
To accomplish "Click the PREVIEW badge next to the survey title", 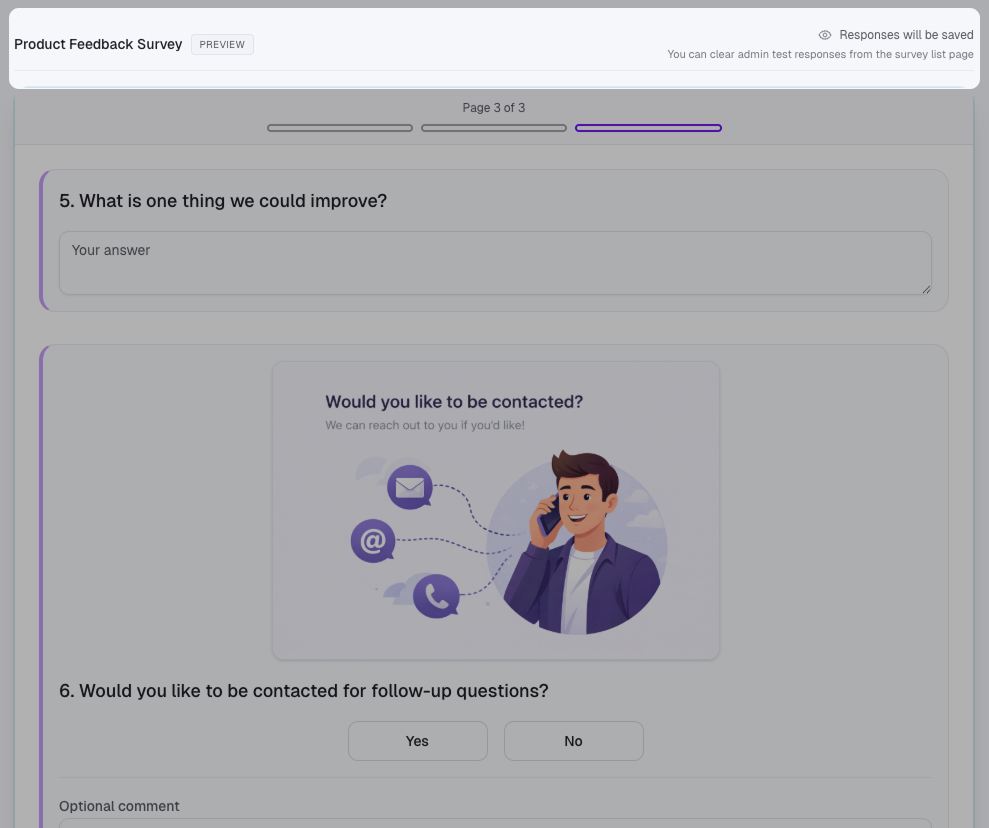I will [x=222, y=44].
